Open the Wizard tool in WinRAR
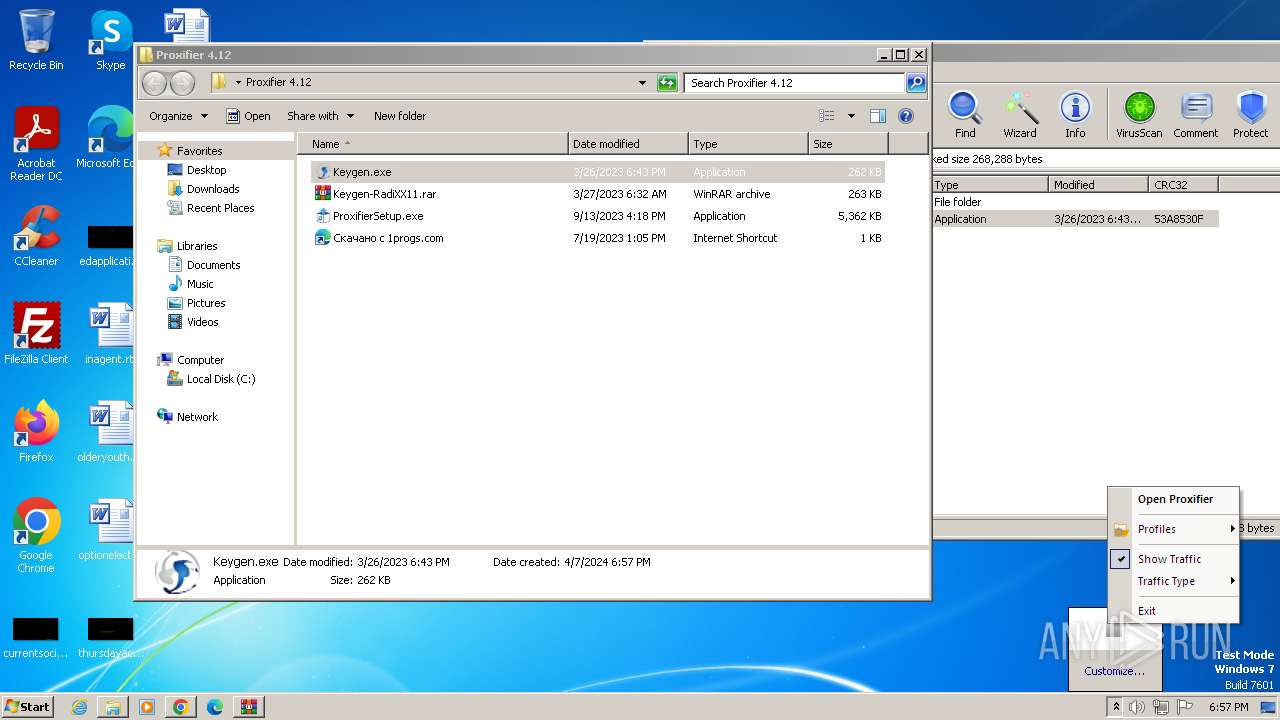Screen dimensions: 1280x720 [1020, 114]
